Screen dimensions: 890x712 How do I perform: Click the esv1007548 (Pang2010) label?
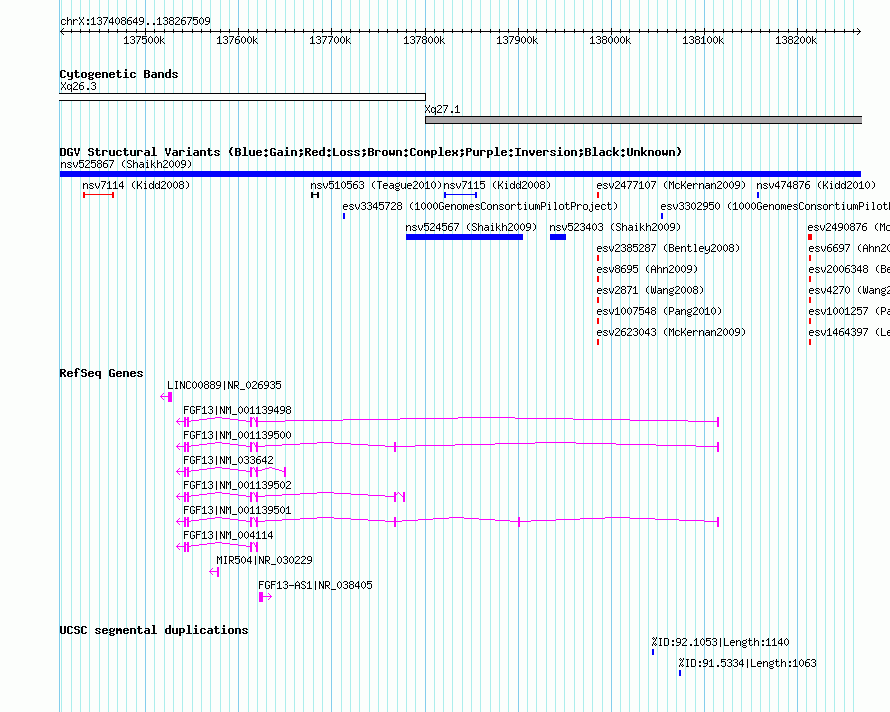click(x=659, y=311)
